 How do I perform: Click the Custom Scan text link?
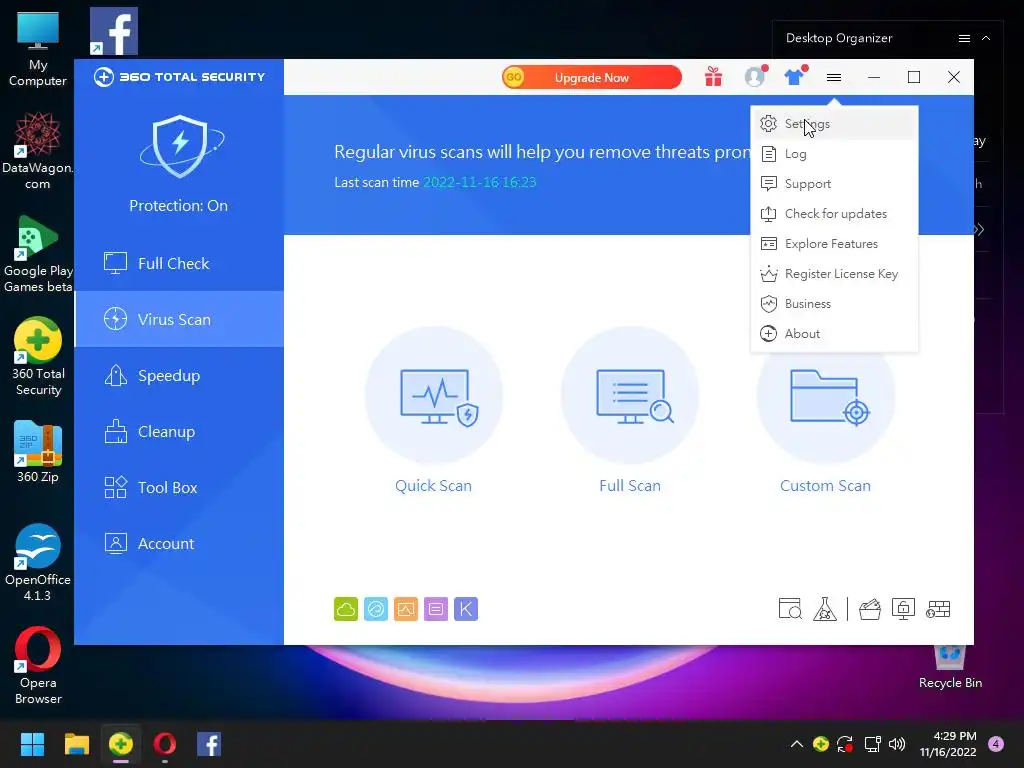click(825, 486)
